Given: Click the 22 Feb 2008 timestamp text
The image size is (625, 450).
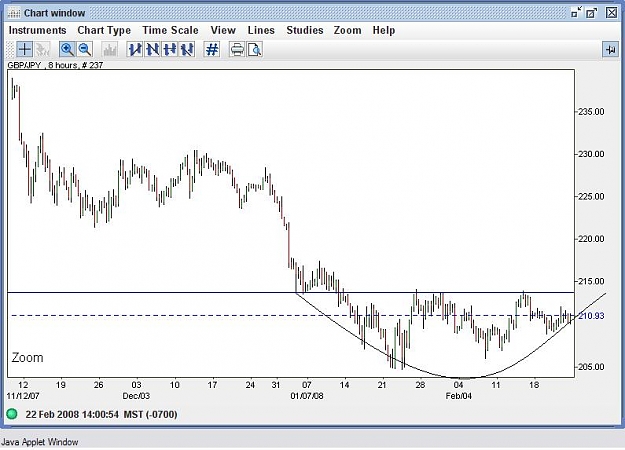Looking at the screenshot, I should [102, 415].
